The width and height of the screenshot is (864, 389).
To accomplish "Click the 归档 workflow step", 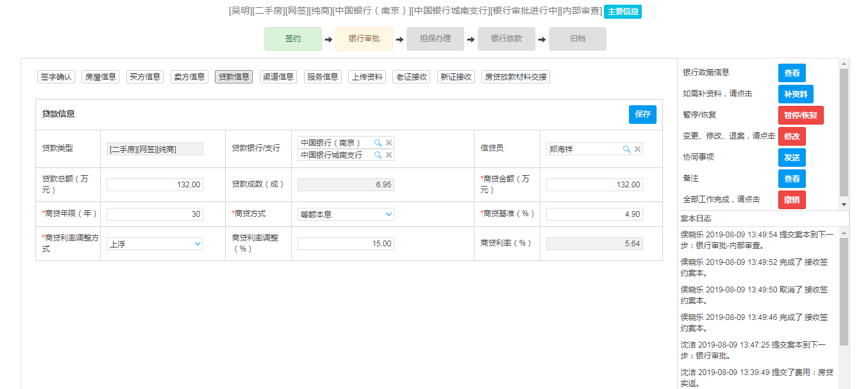I will (x=578, y=39).
